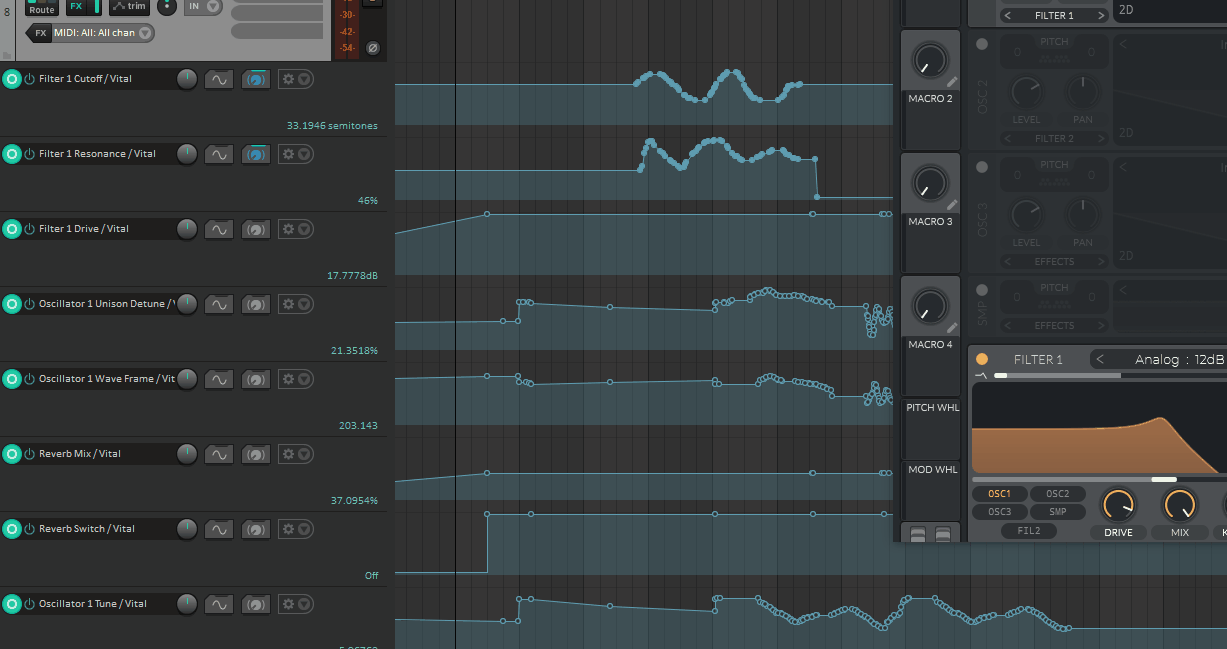
Task: Toggle OSC3 input for Filter 1
Action: point(999,512)
